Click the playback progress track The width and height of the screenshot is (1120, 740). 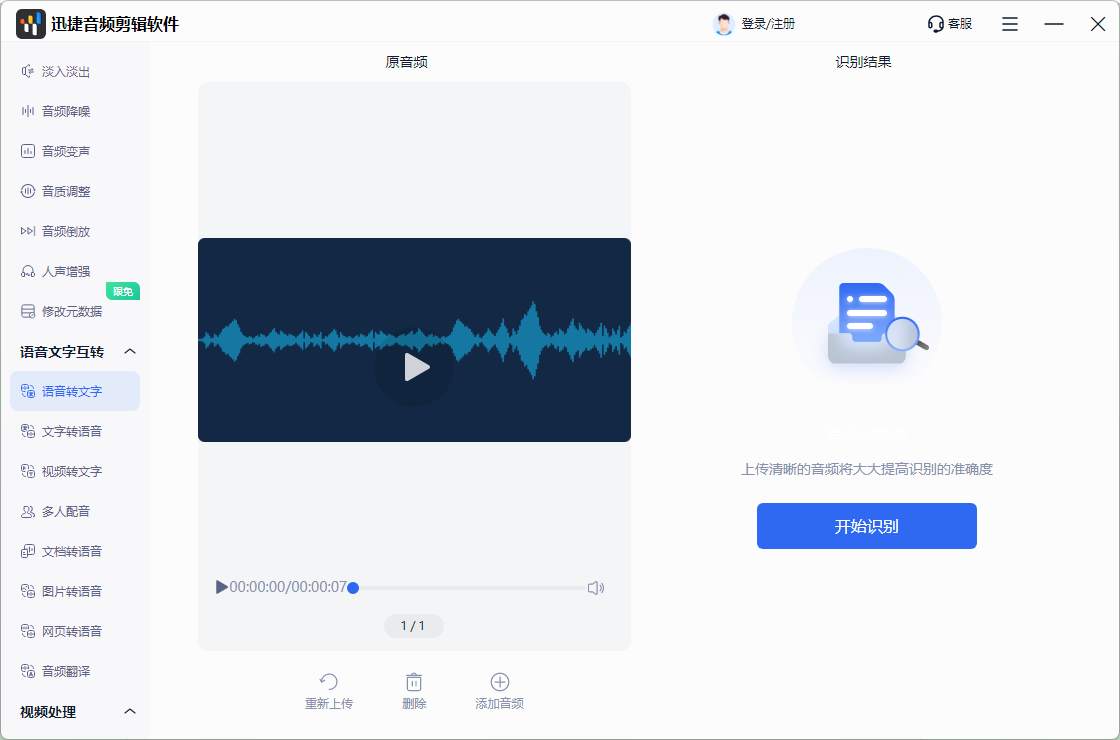pyautogui.click(x=469, y=588)
